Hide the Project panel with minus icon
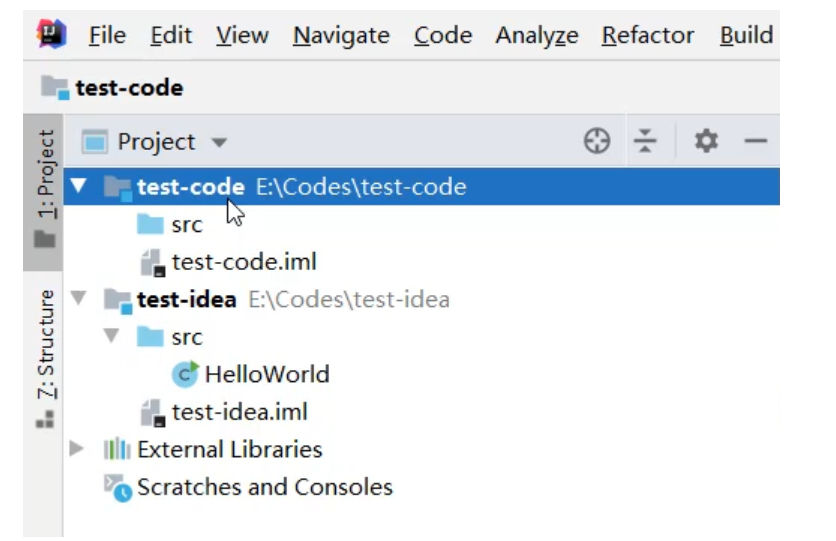 [x=756, y=142]
